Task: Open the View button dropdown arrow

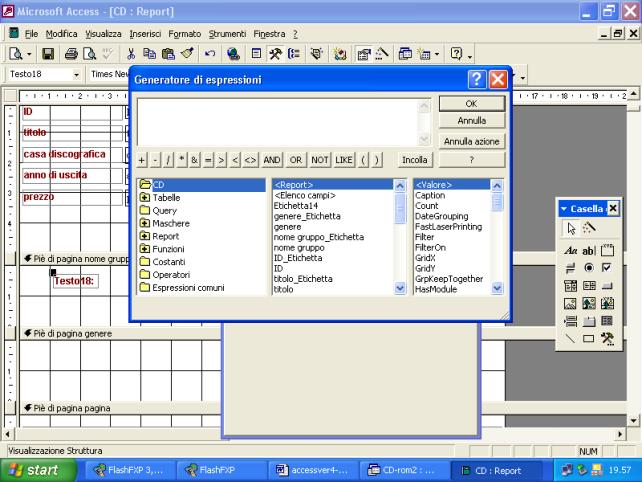Action: tap(29, 54)
